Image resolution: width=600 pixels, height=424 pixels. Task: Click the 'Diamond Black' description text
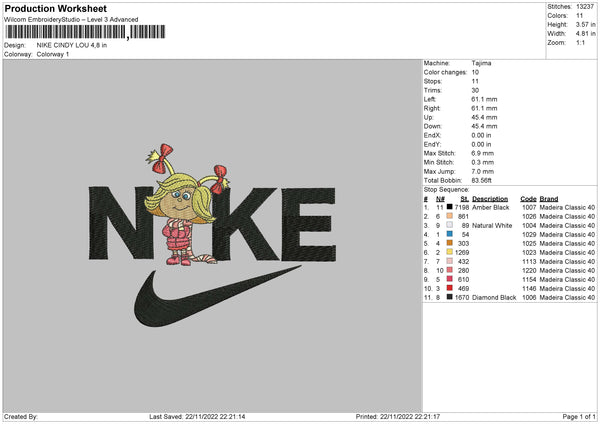494,297
